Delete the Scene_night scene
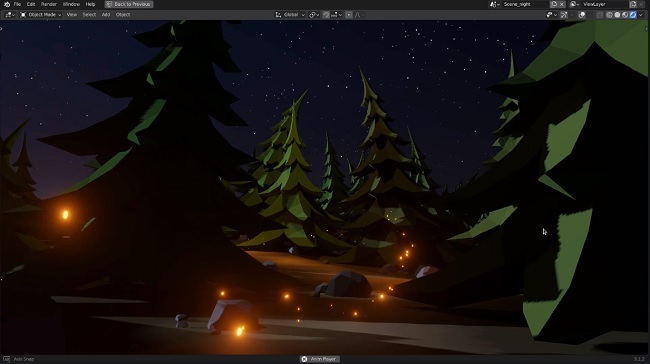The width and height of the screenshot is (650, 364). [562, 4]
